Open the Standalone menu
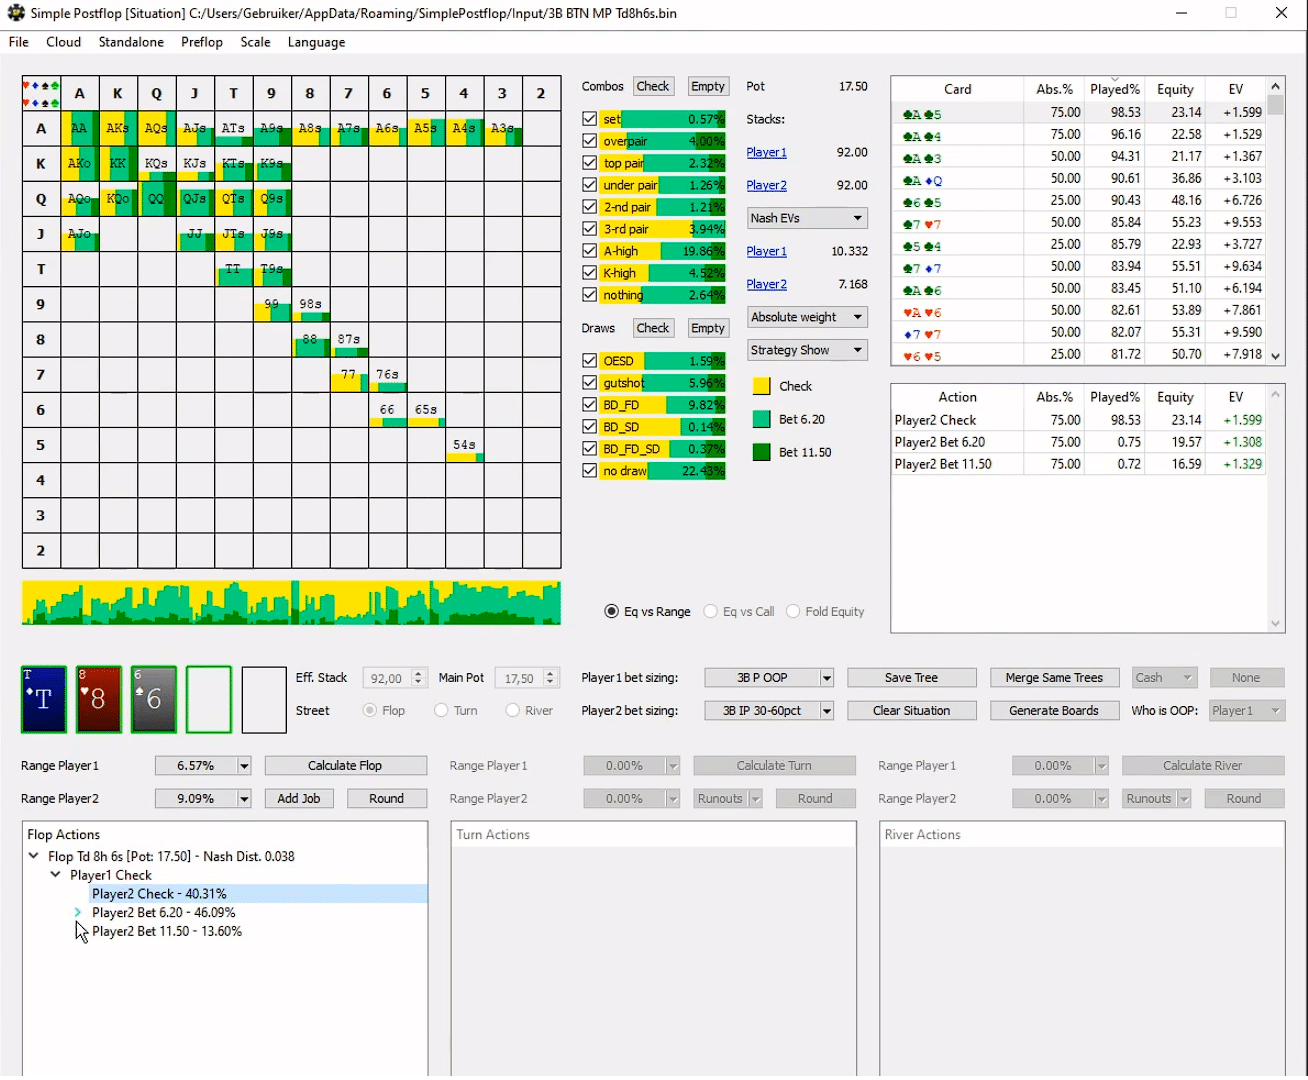 (x=131, y=42)
